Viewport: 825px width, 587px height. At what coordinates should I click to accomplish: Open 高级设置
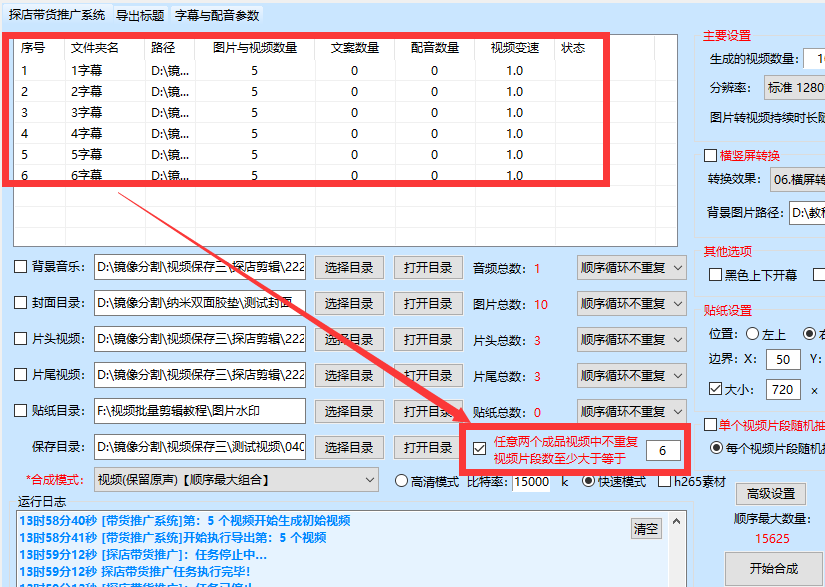pyautogui.click(x=771, y=493)
